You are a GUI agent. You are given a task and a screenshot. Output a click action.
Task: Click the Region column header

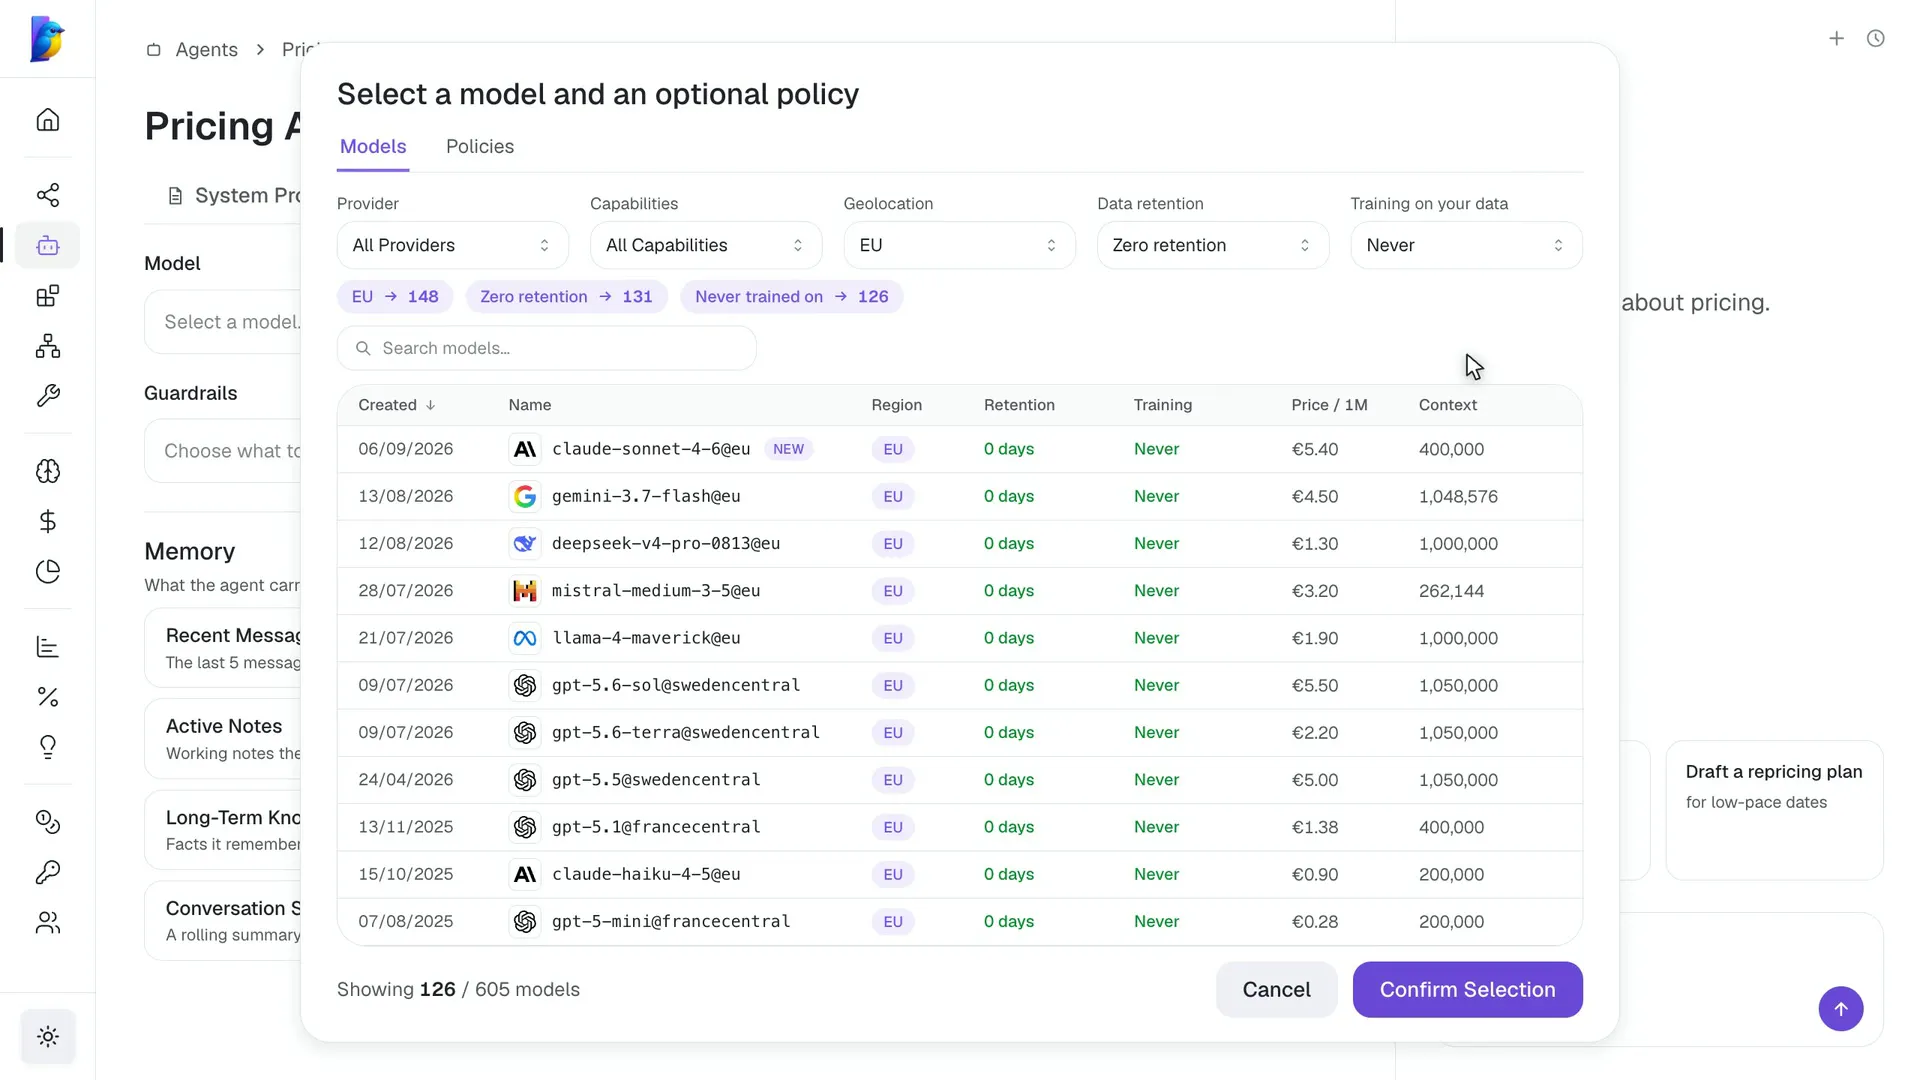coord(897,405)
